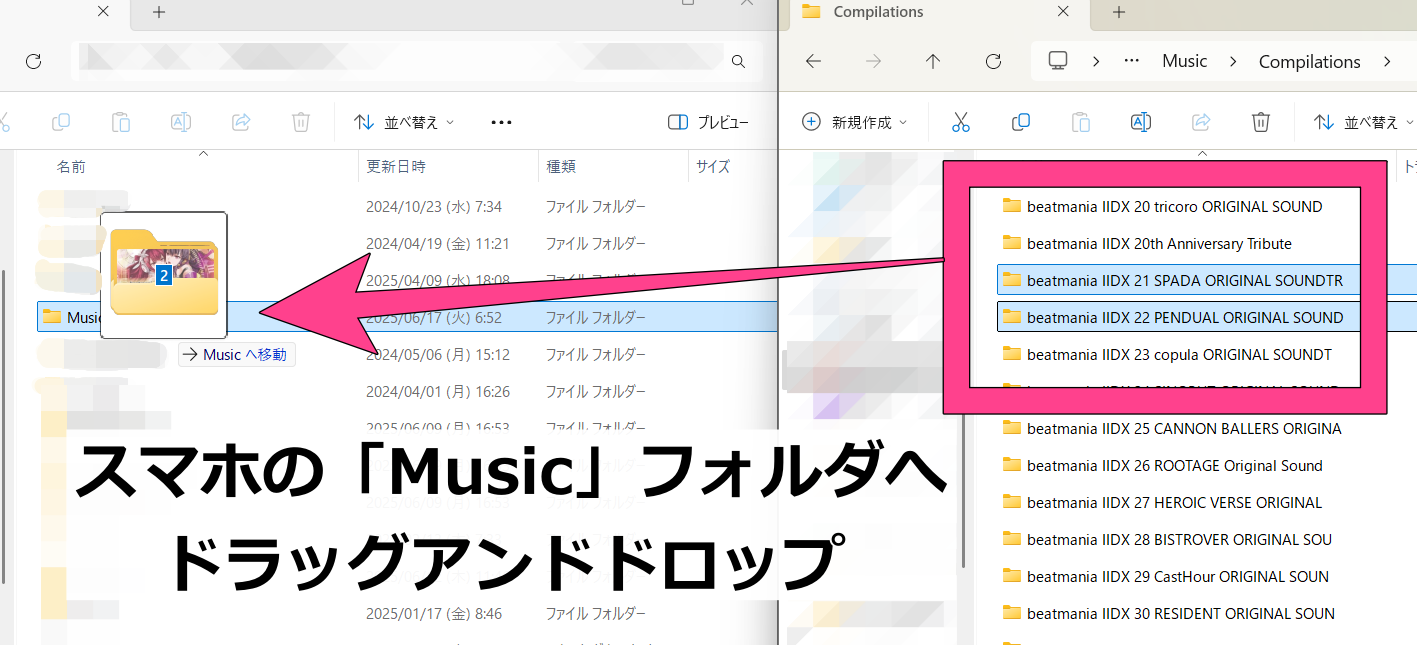Click date 2024/04/01 (月) 16:26
Image resolution: width=1417 pixels, height=645 pixels.
tap(438, 391)
